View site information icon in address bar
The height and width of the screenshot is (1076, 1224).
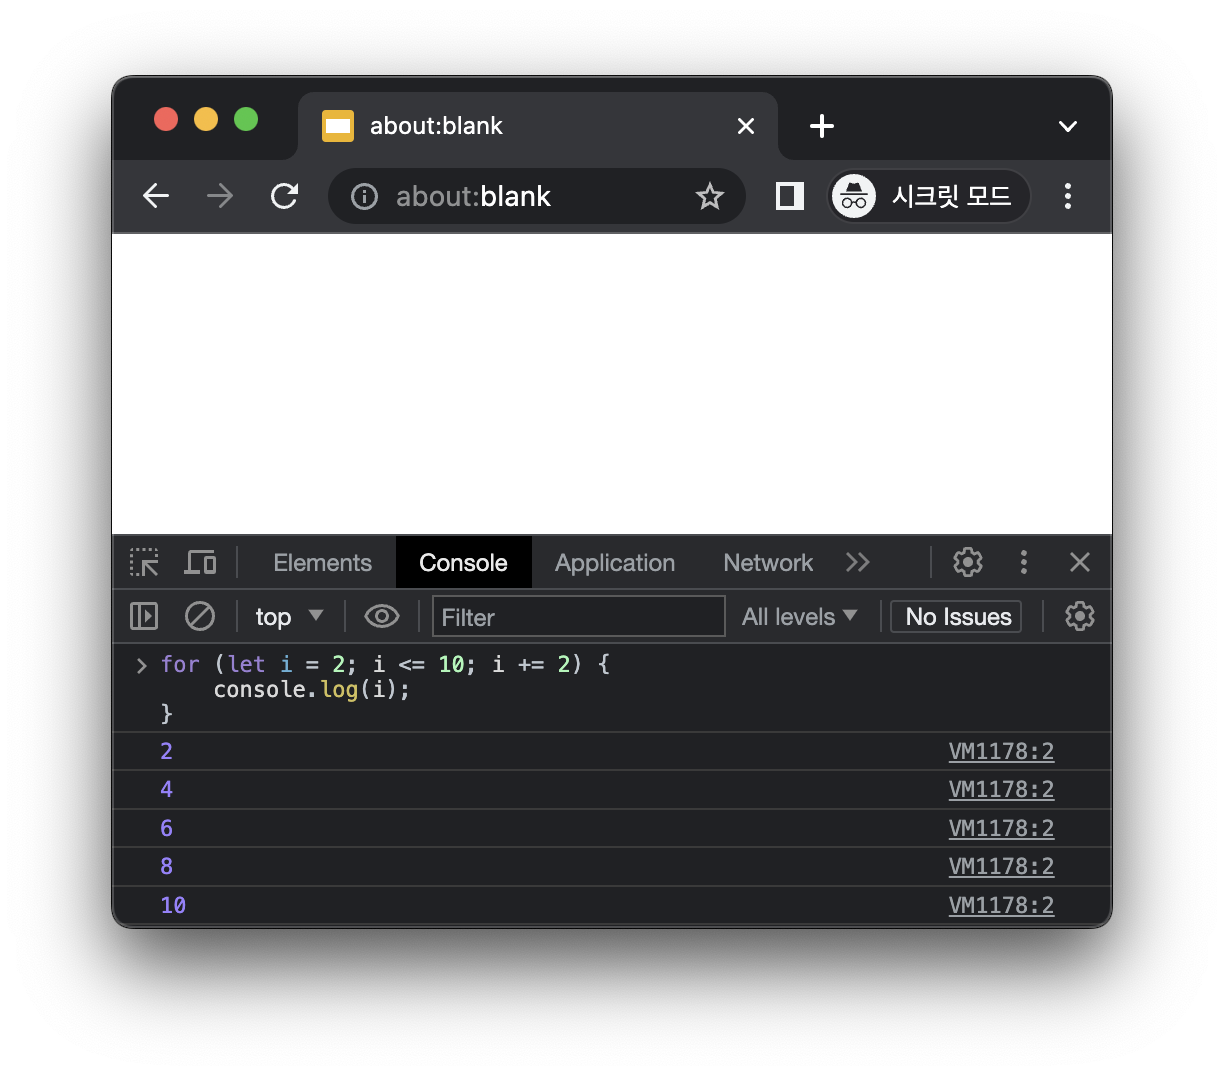tap(364, 196)
